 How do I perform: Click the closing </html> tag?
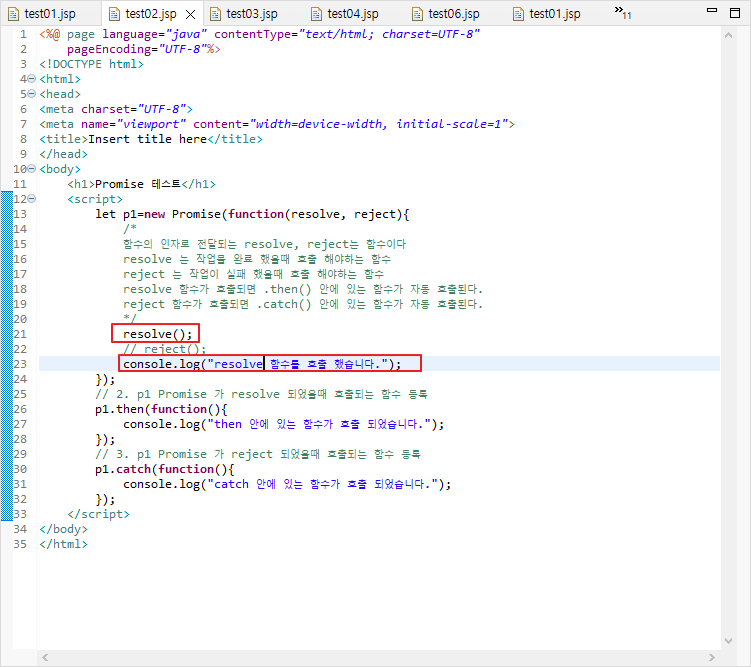pyautogui.click(x=63, y=544)
